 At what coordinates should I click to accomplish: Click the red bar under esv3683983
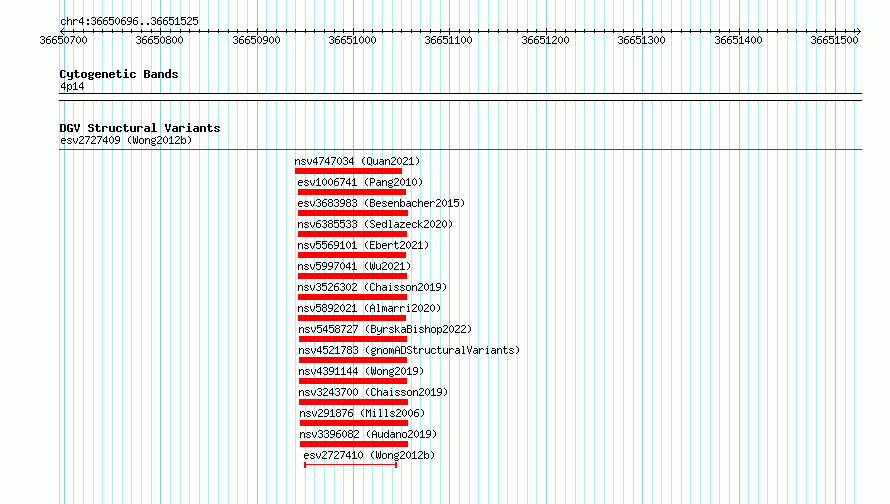pyautogui.click(x=352, y=213)
